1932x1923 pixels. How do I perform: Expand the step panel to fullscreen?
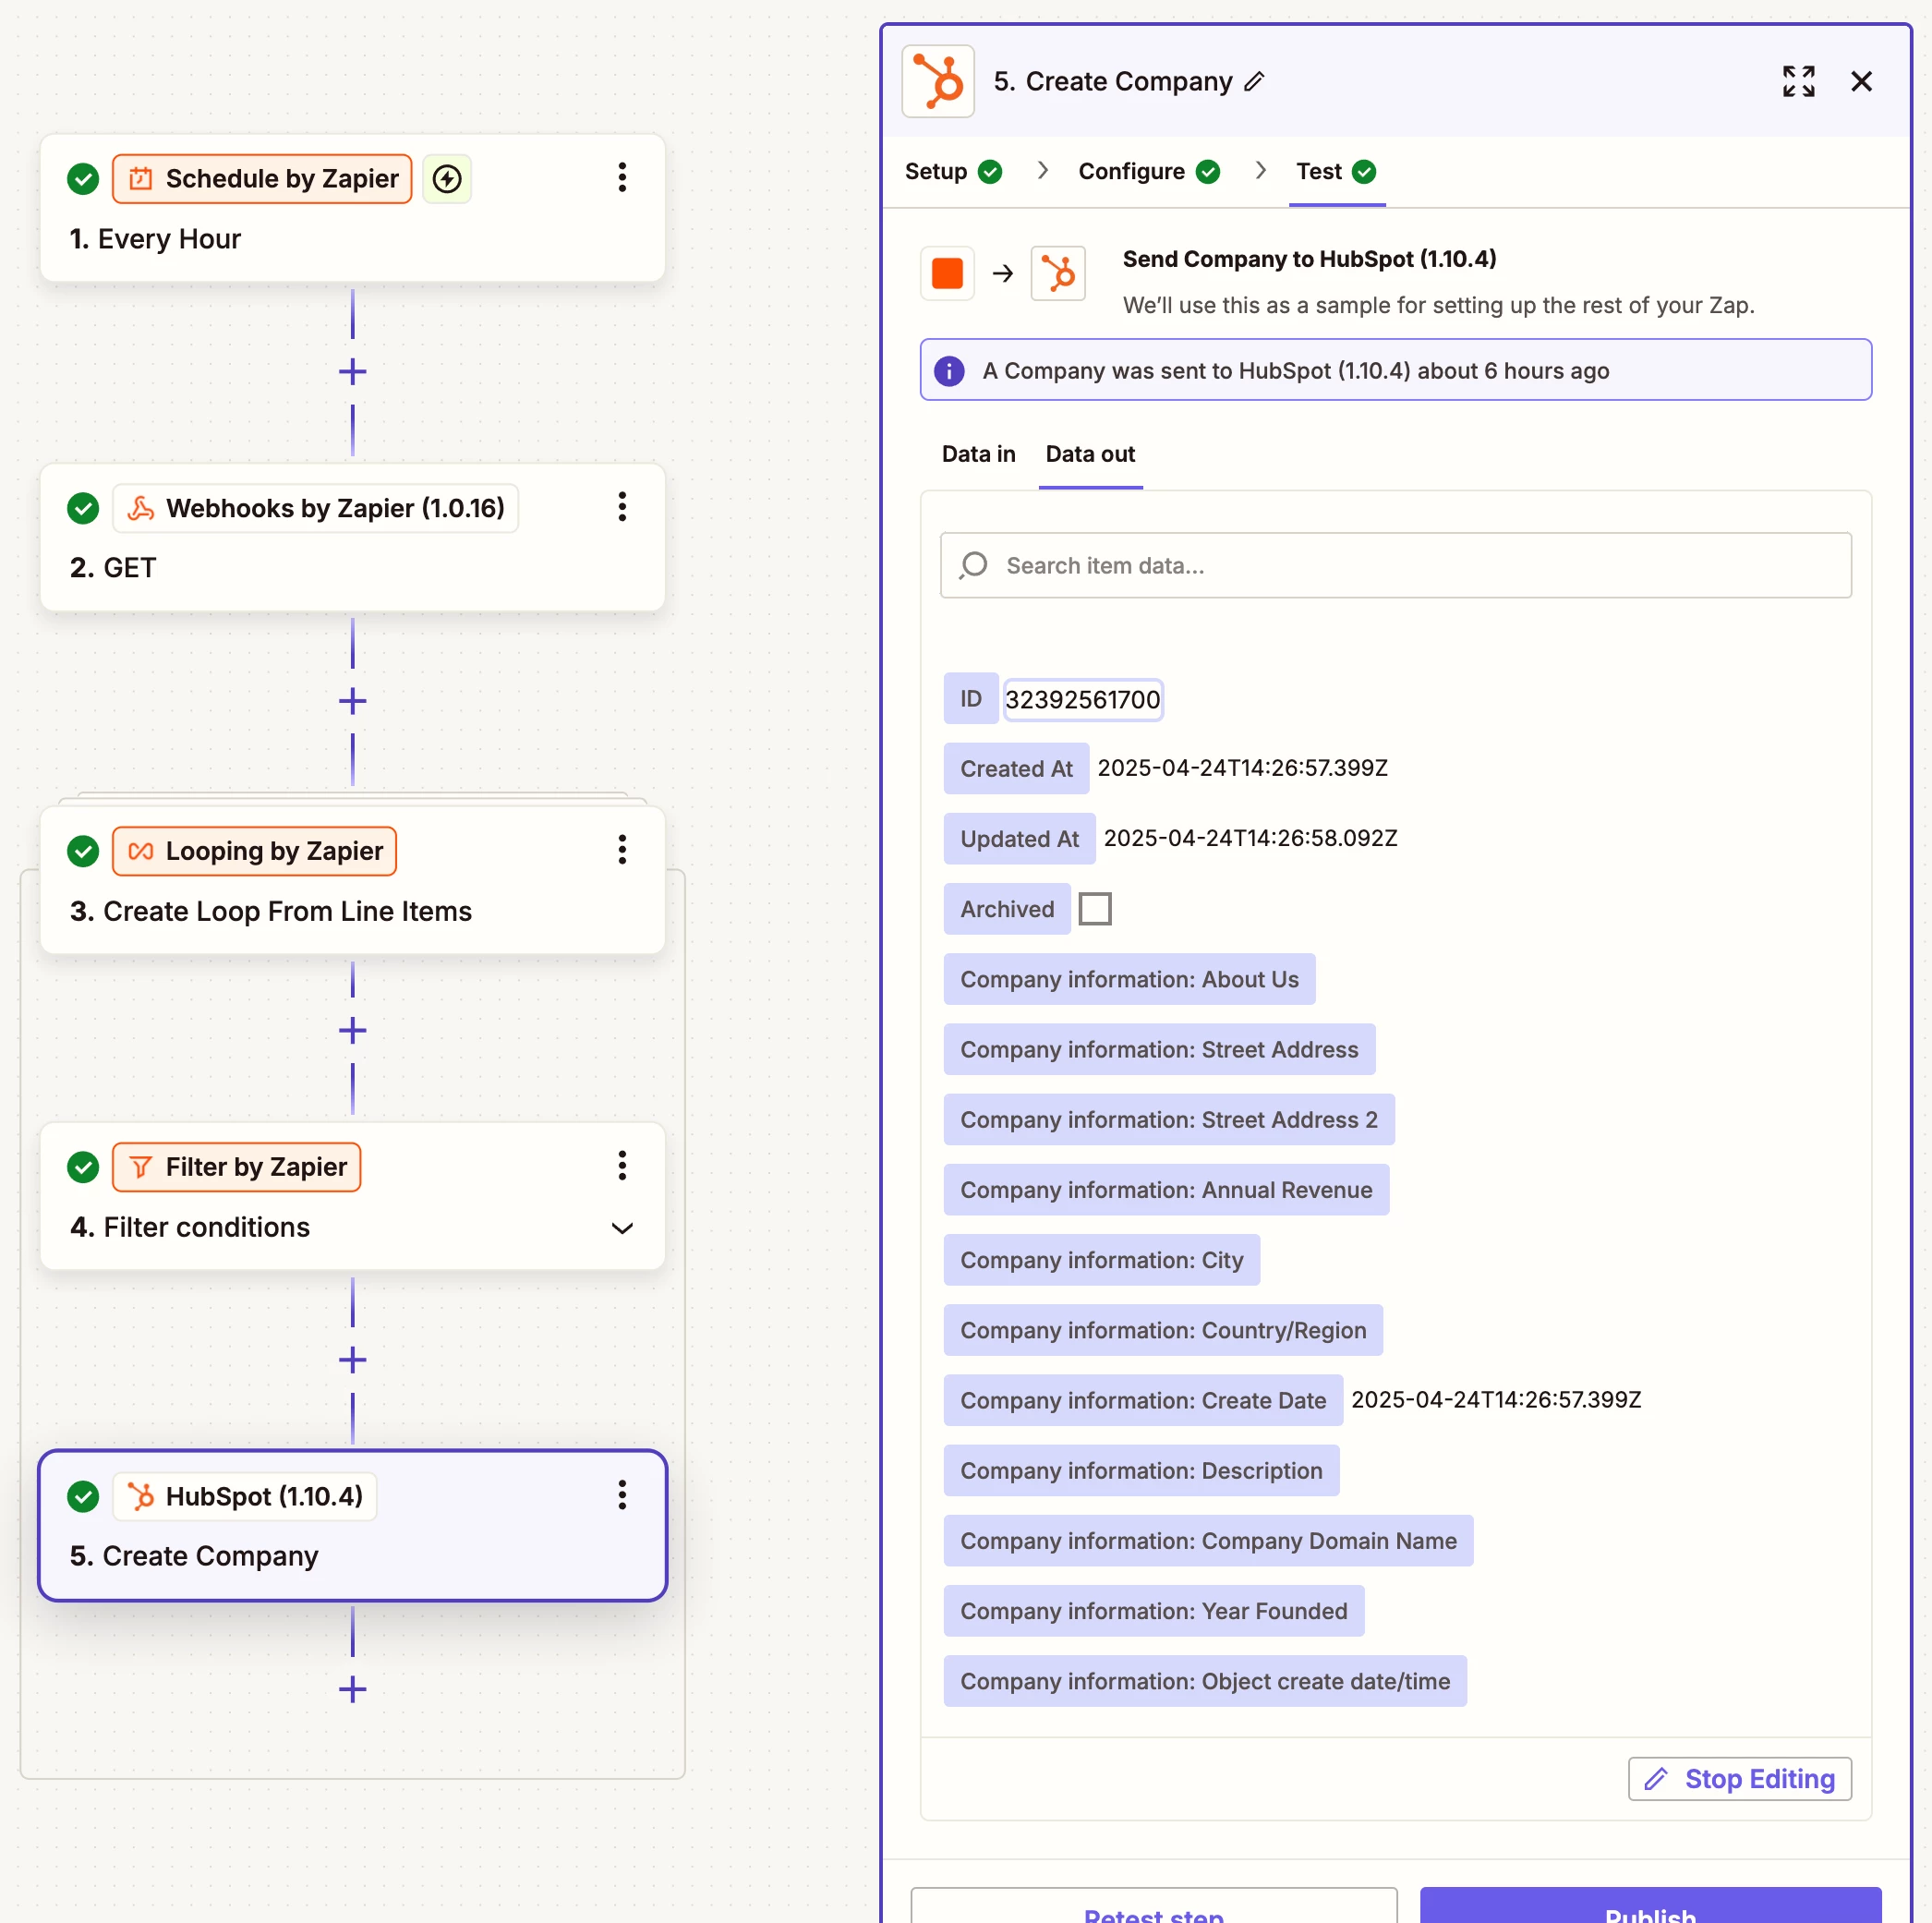pyautogui.click(x=1798, y=81)
